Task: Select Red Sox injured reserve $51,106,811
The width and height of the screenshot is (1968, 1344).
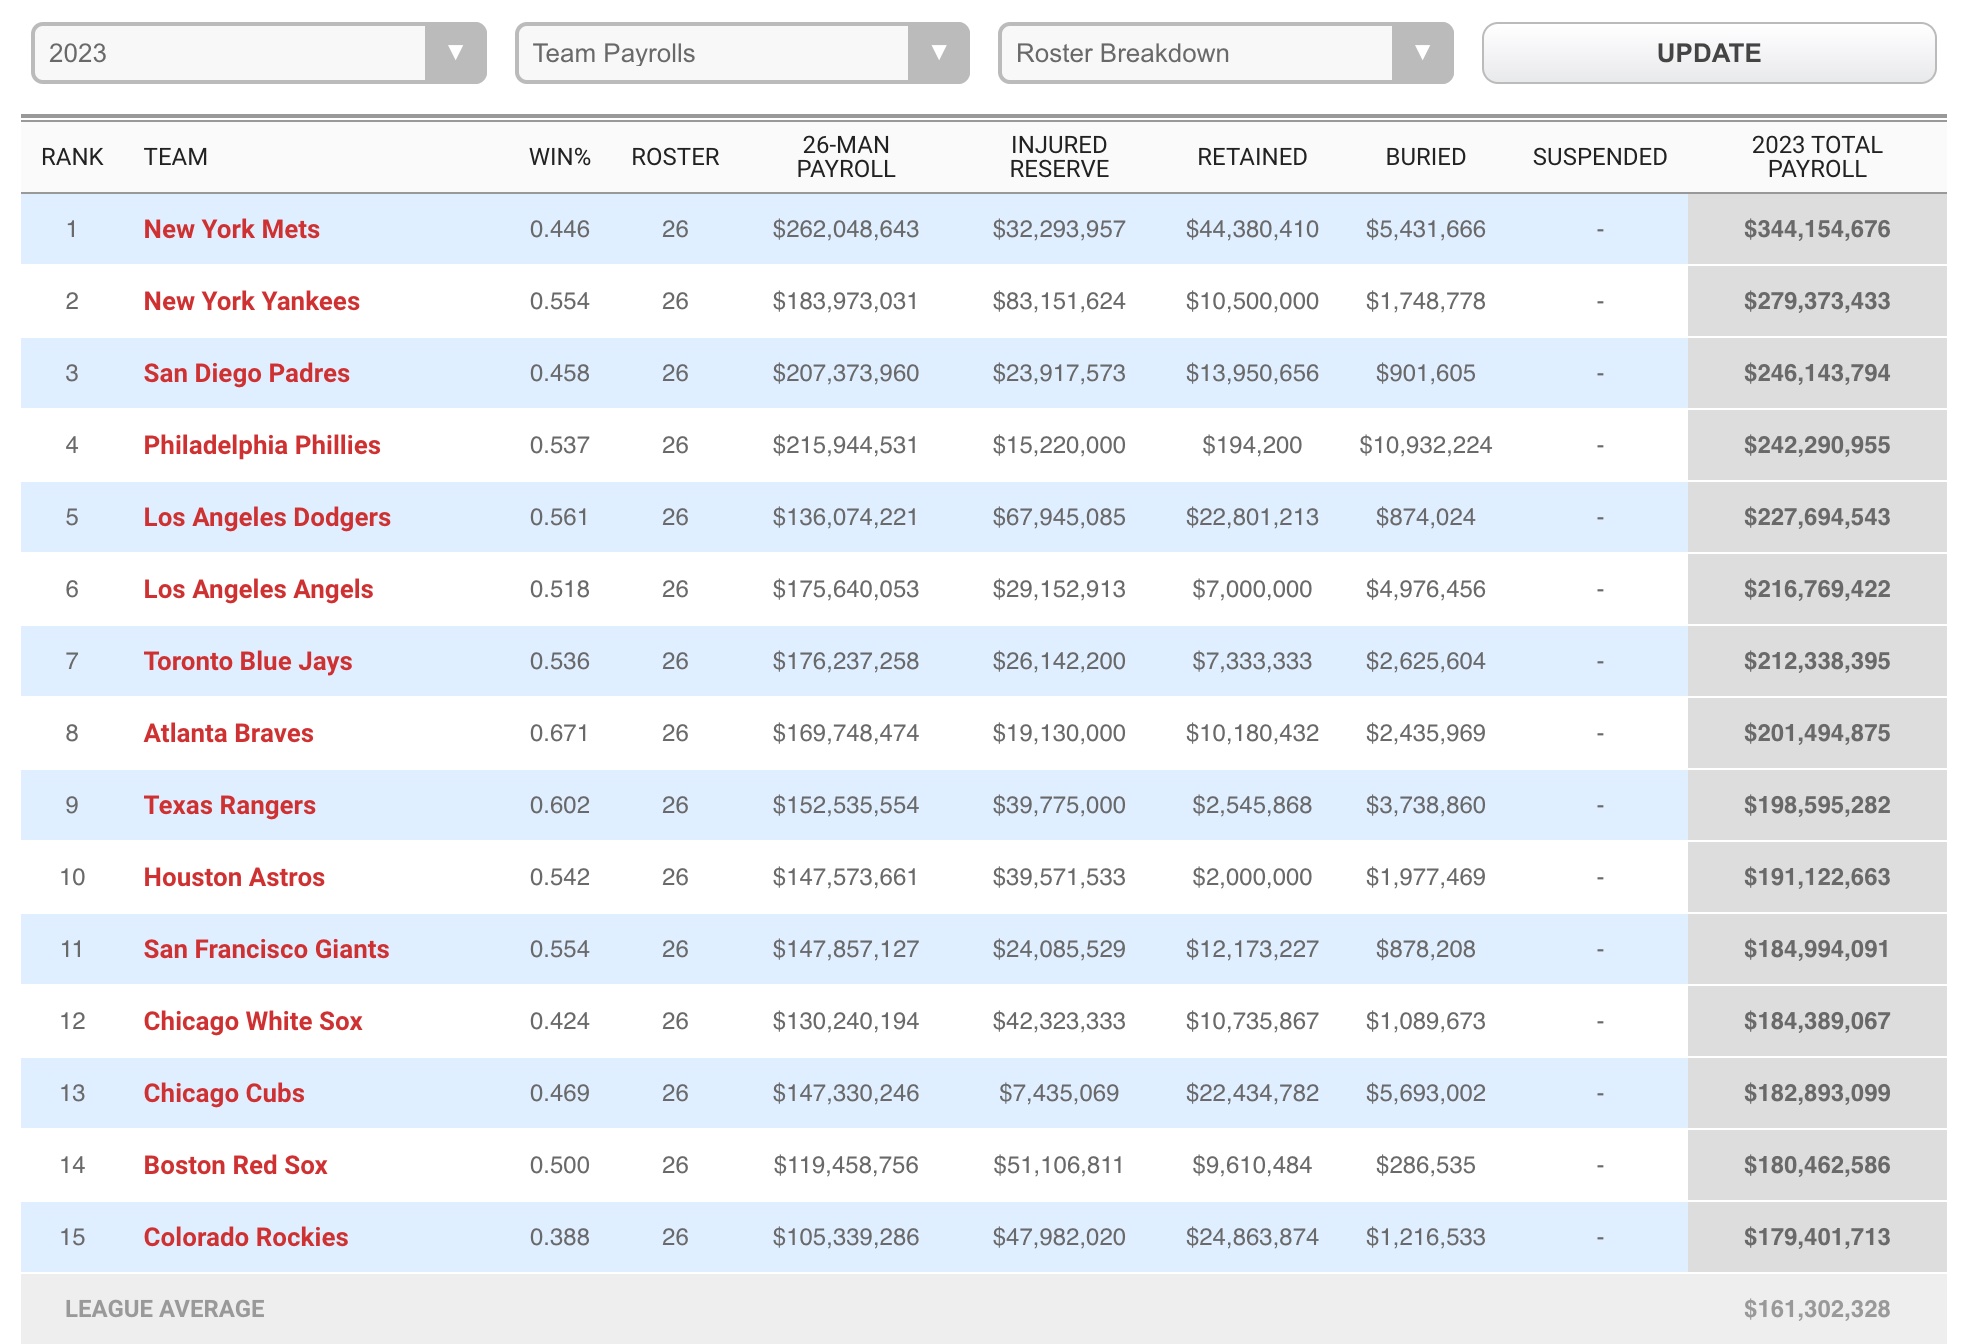Action: pyautogui.click(x=1059, y=1165)
